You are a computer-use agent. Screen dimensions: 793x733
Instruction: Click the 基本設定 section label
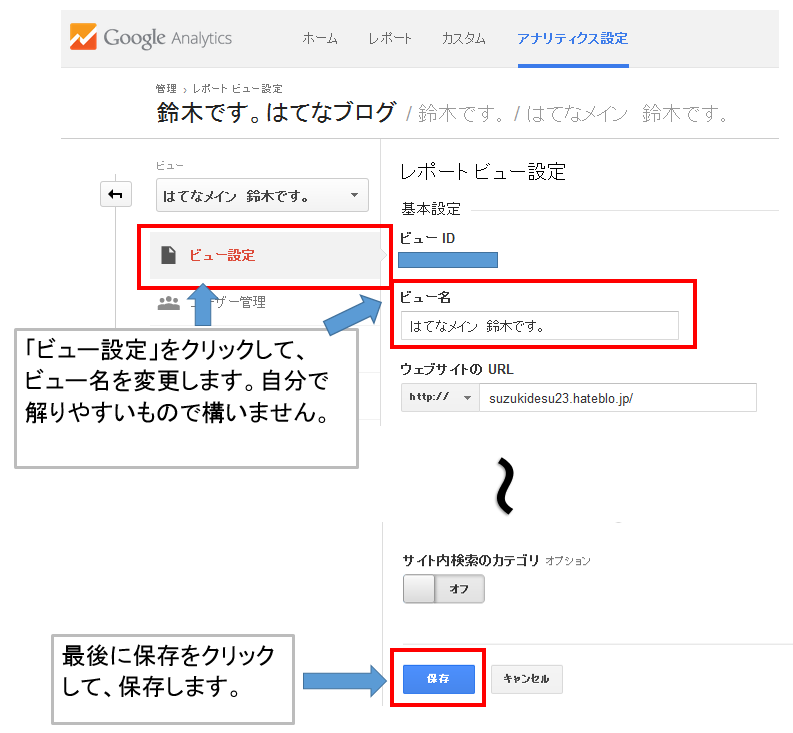tap(431, 209)
